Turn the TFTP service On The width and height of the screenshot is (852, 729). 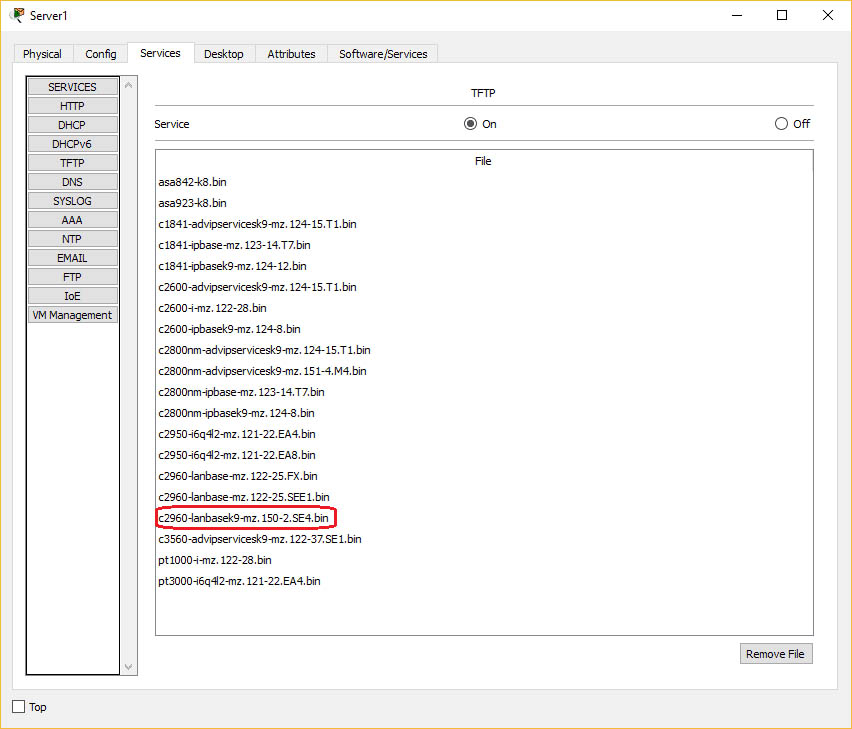(x=470, y=124)
